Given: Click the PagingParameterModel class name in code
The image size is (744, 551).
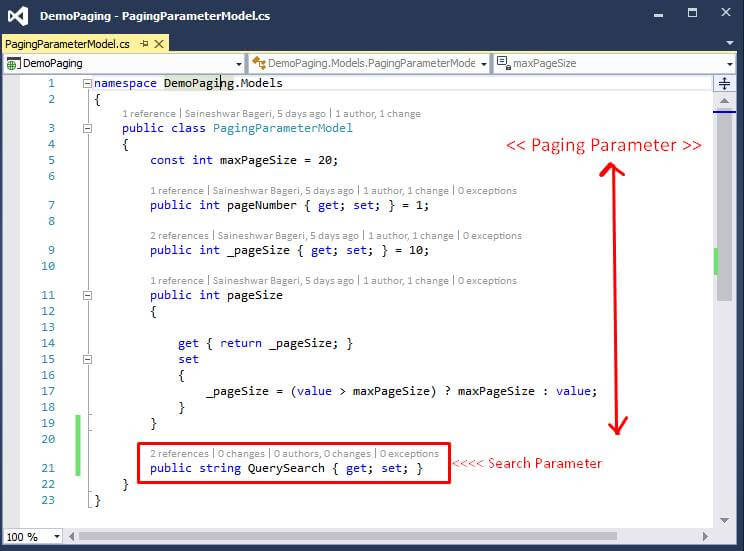Looking at the screenshot, I should point(283,128).
